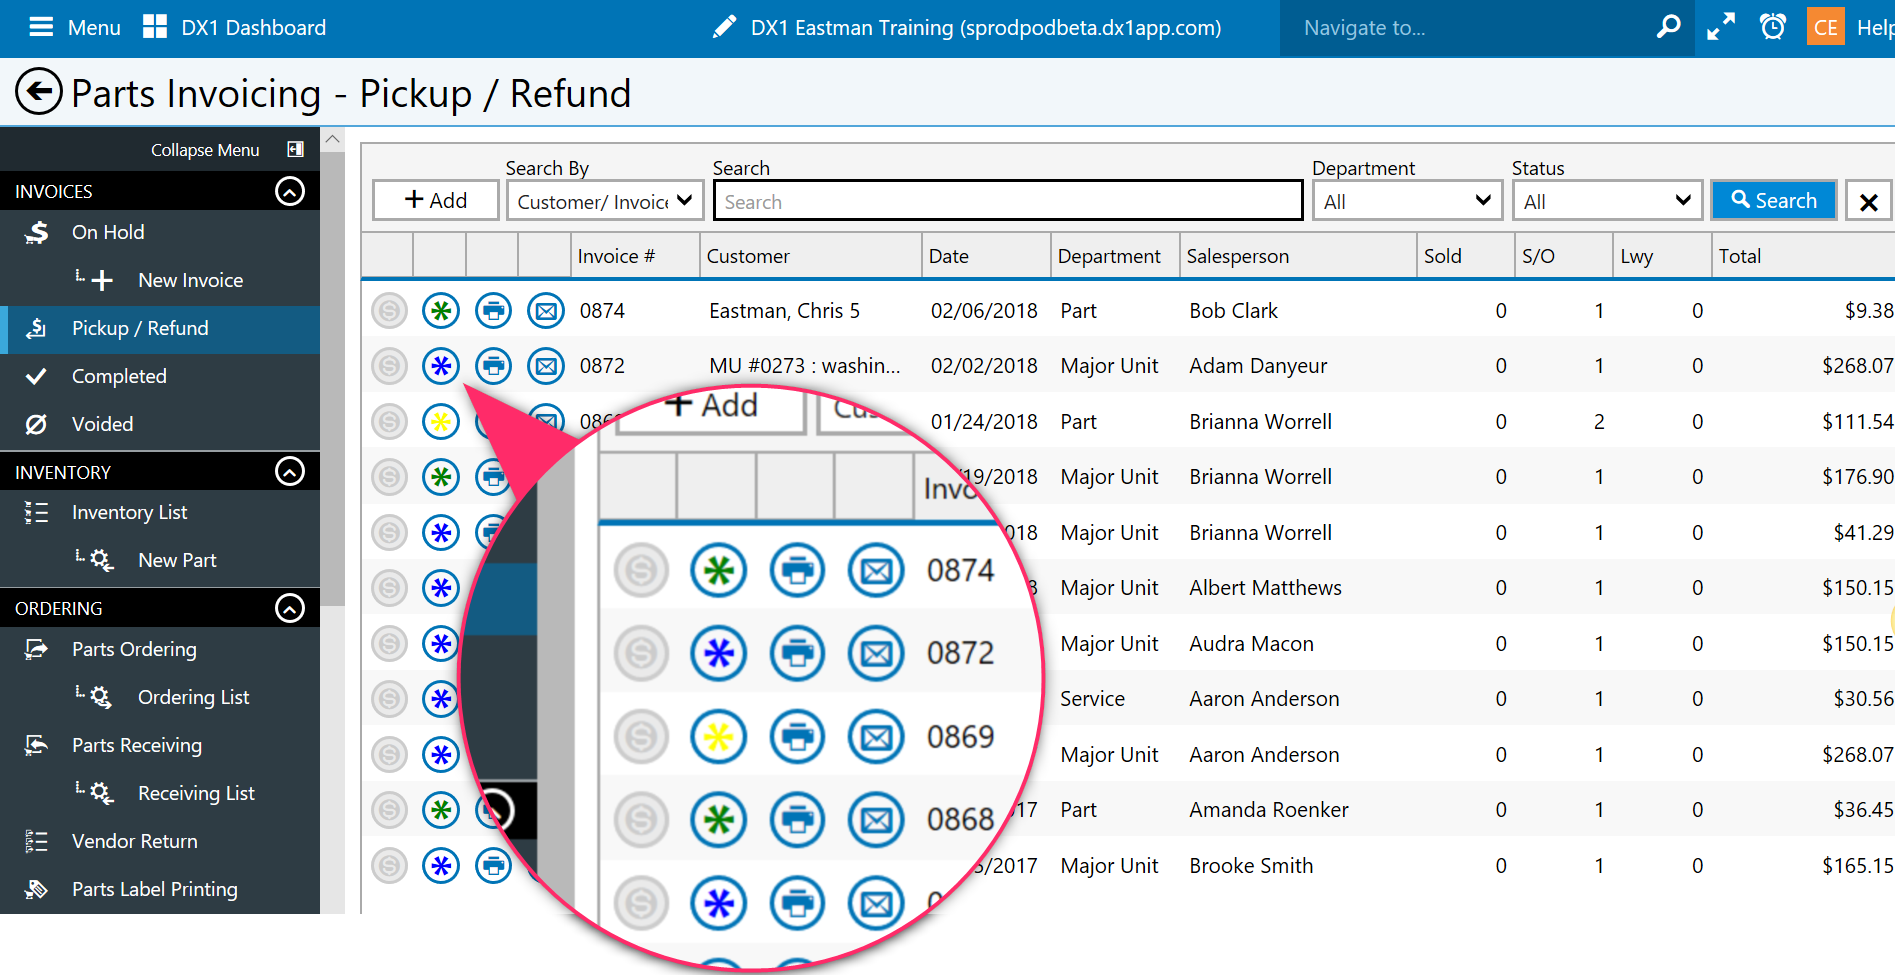Click the Collapse Menu panel icon

295,149
